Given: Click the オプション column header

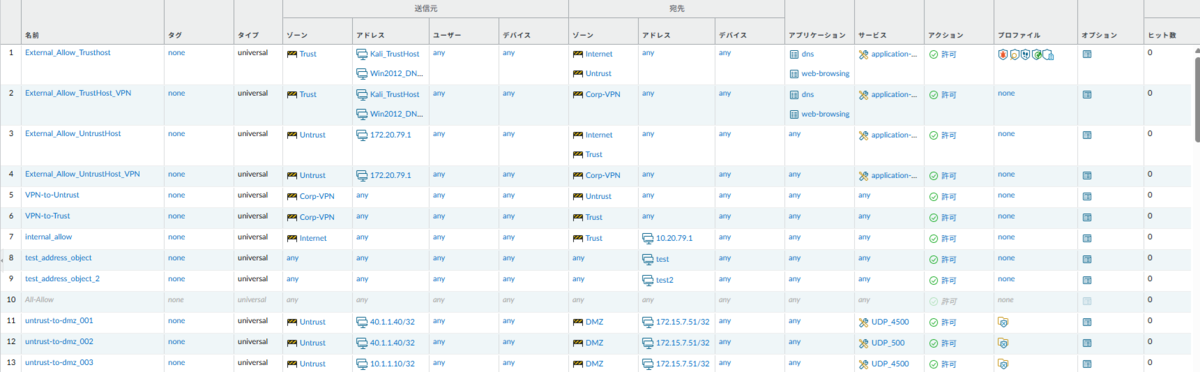Looking at the screenshot, I should point(1099,34).
